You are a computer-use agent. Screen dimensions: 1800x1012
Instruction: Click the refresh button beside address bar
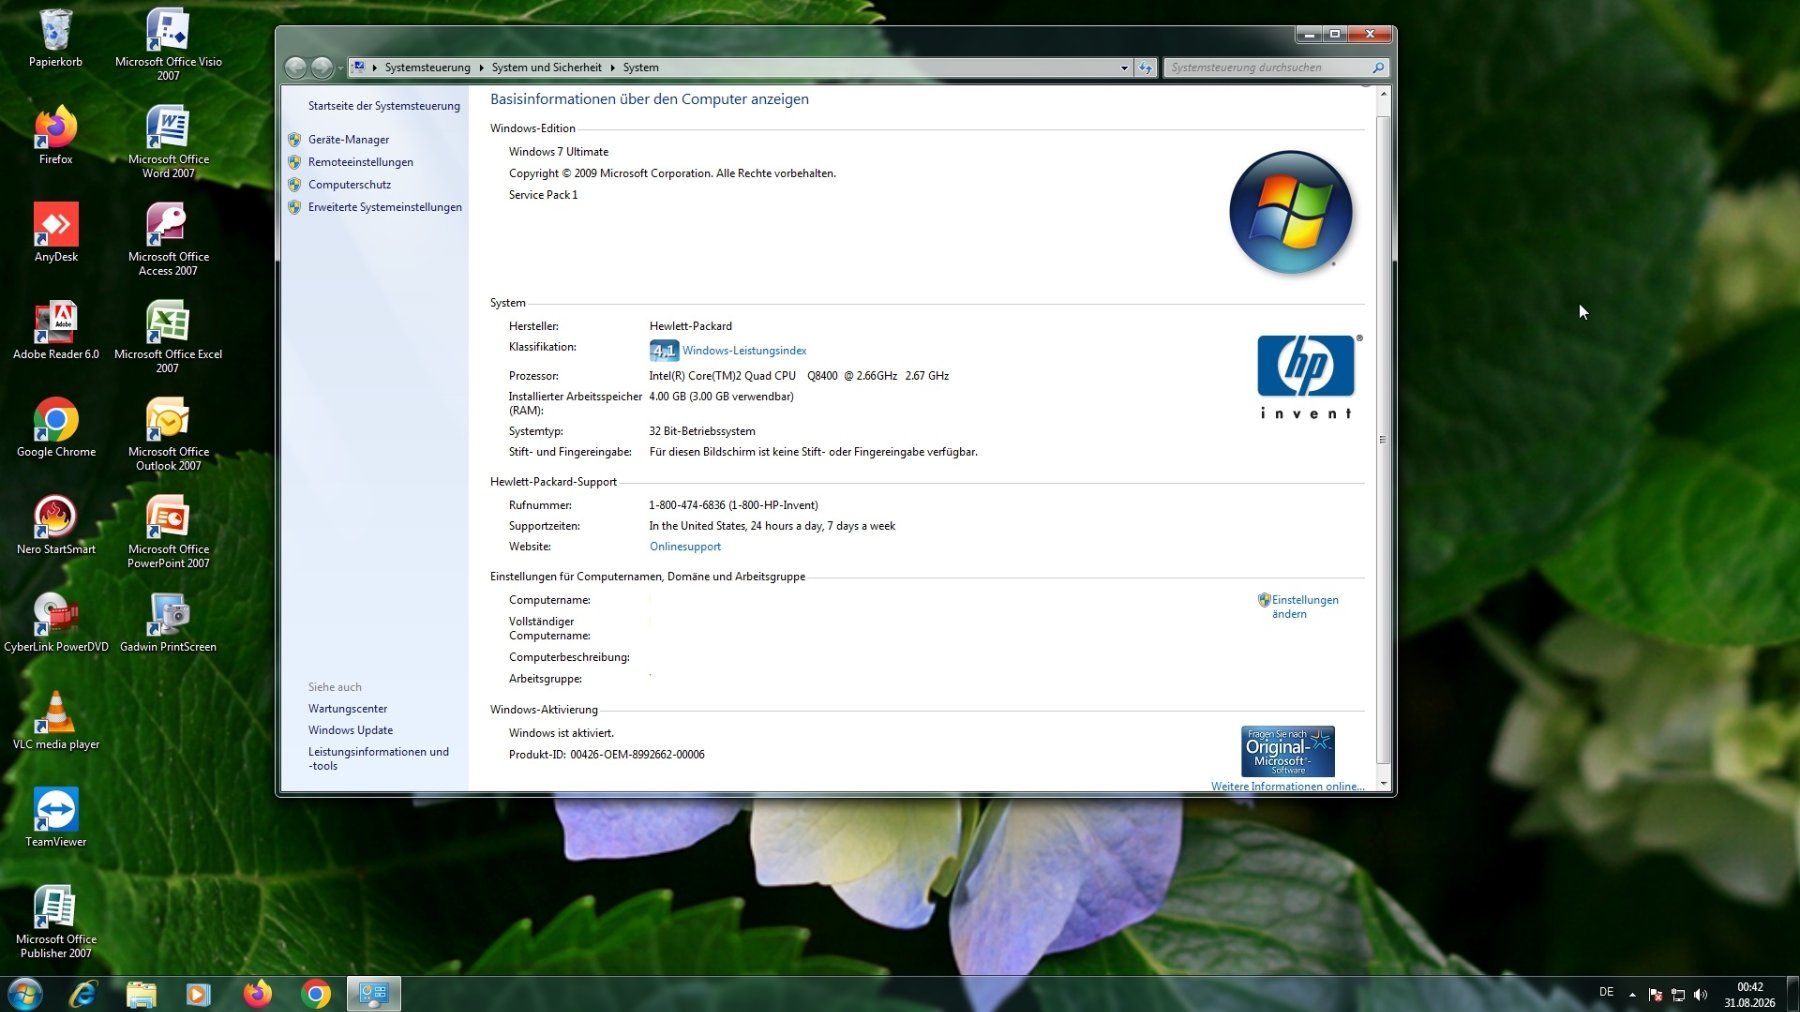coord(1146,67)
